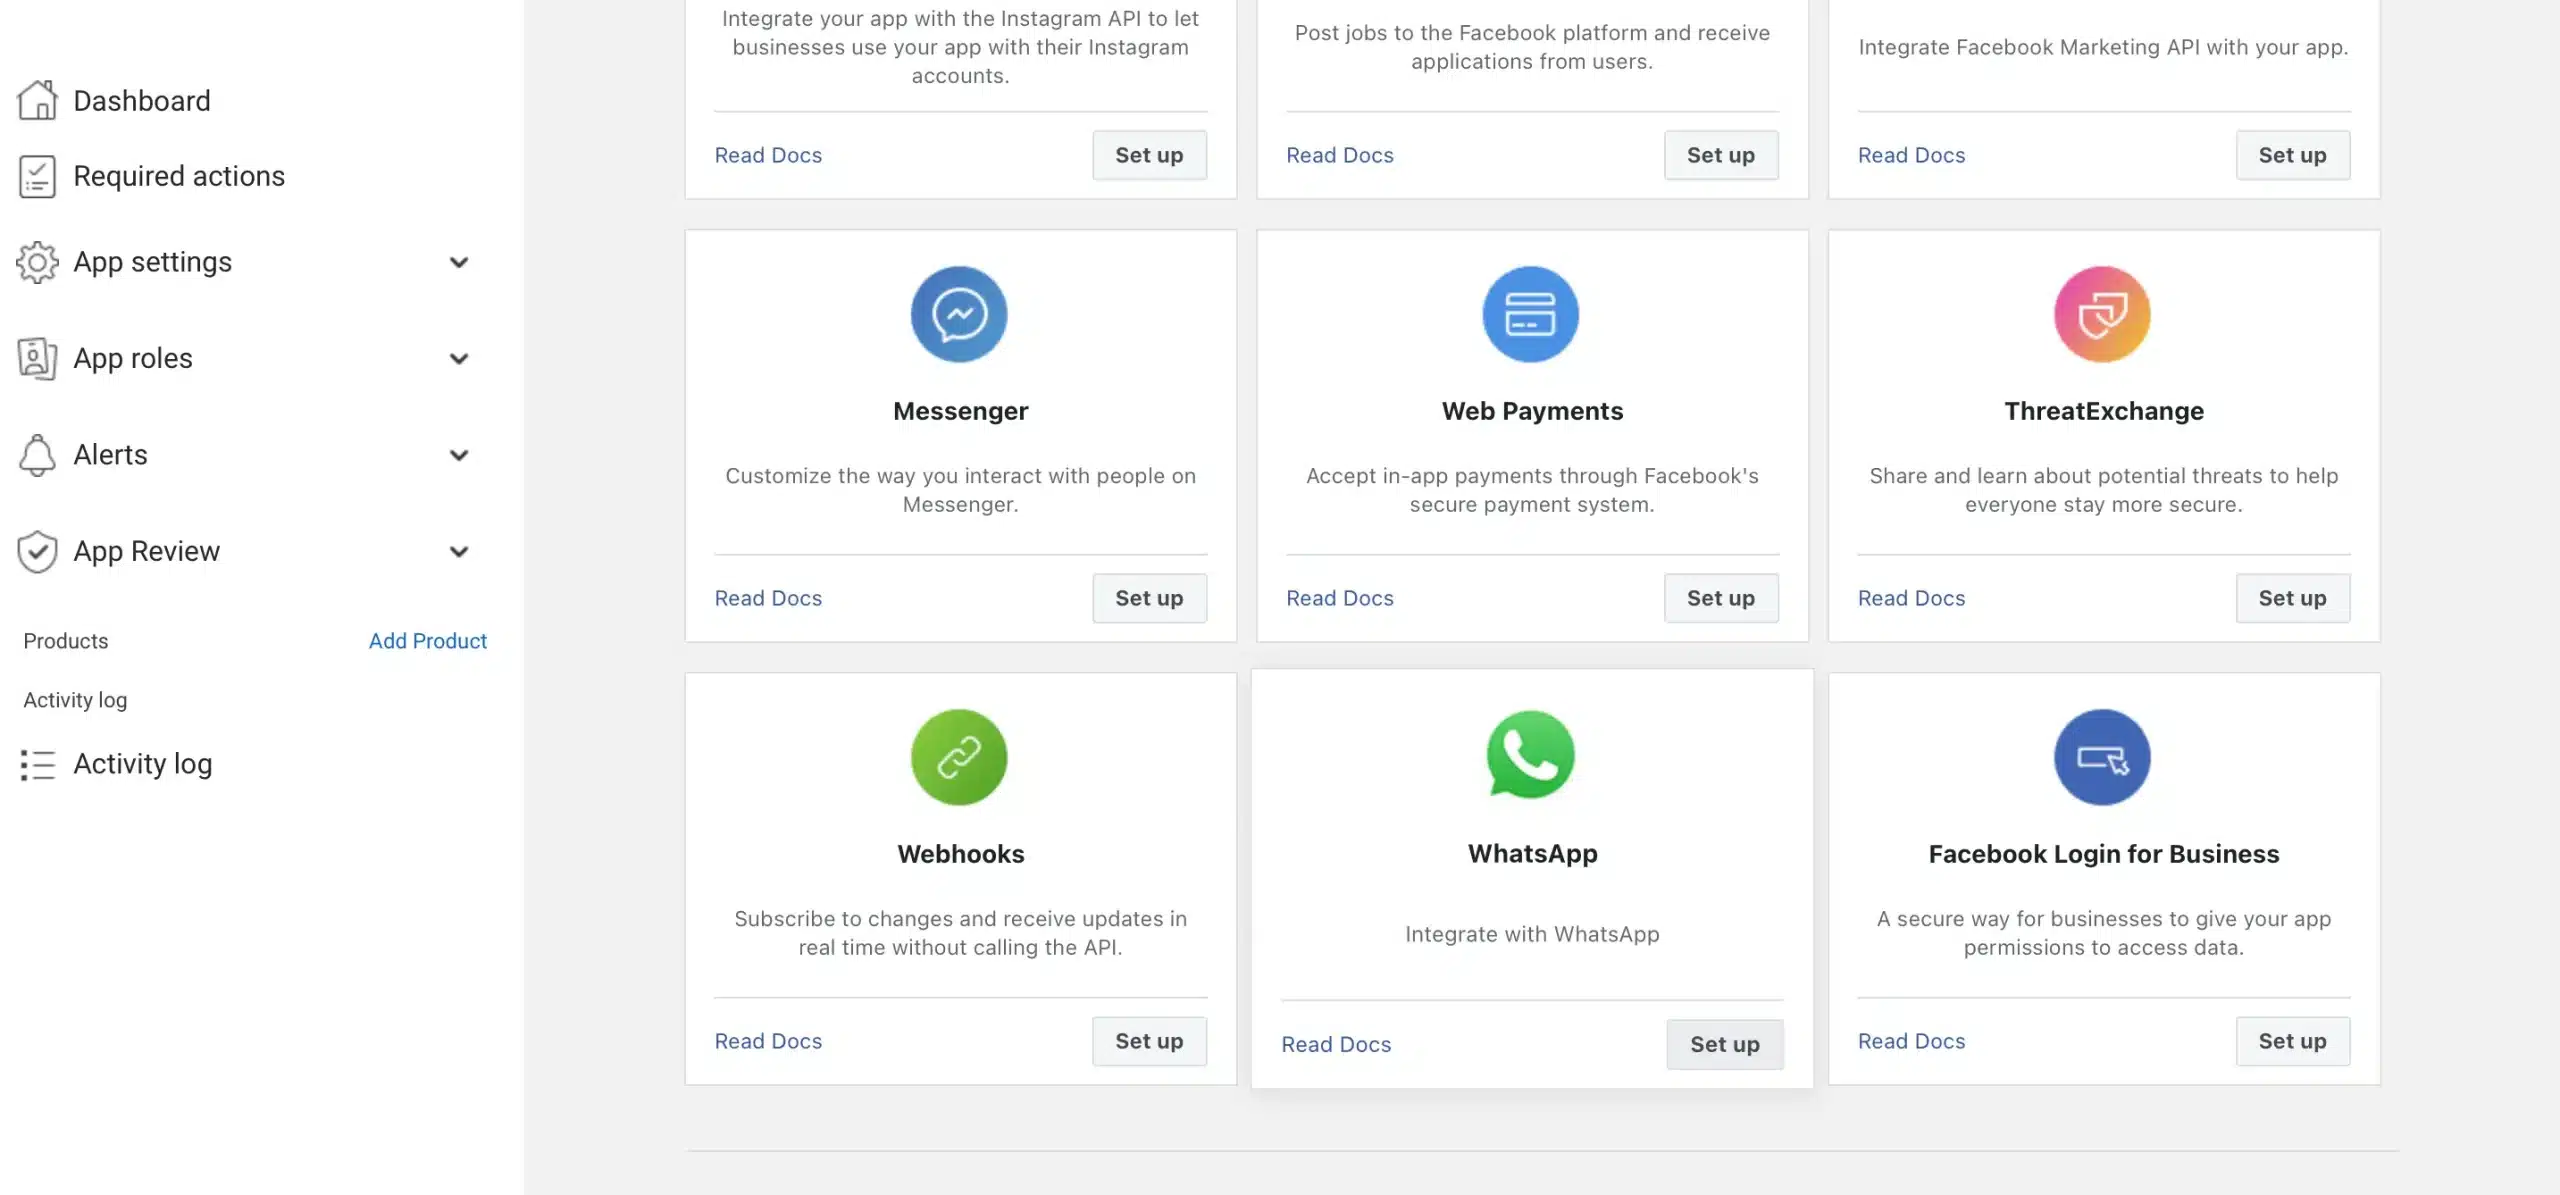Select the Required actions checklist icon
2560x1195 pixels.
[38, 176]
